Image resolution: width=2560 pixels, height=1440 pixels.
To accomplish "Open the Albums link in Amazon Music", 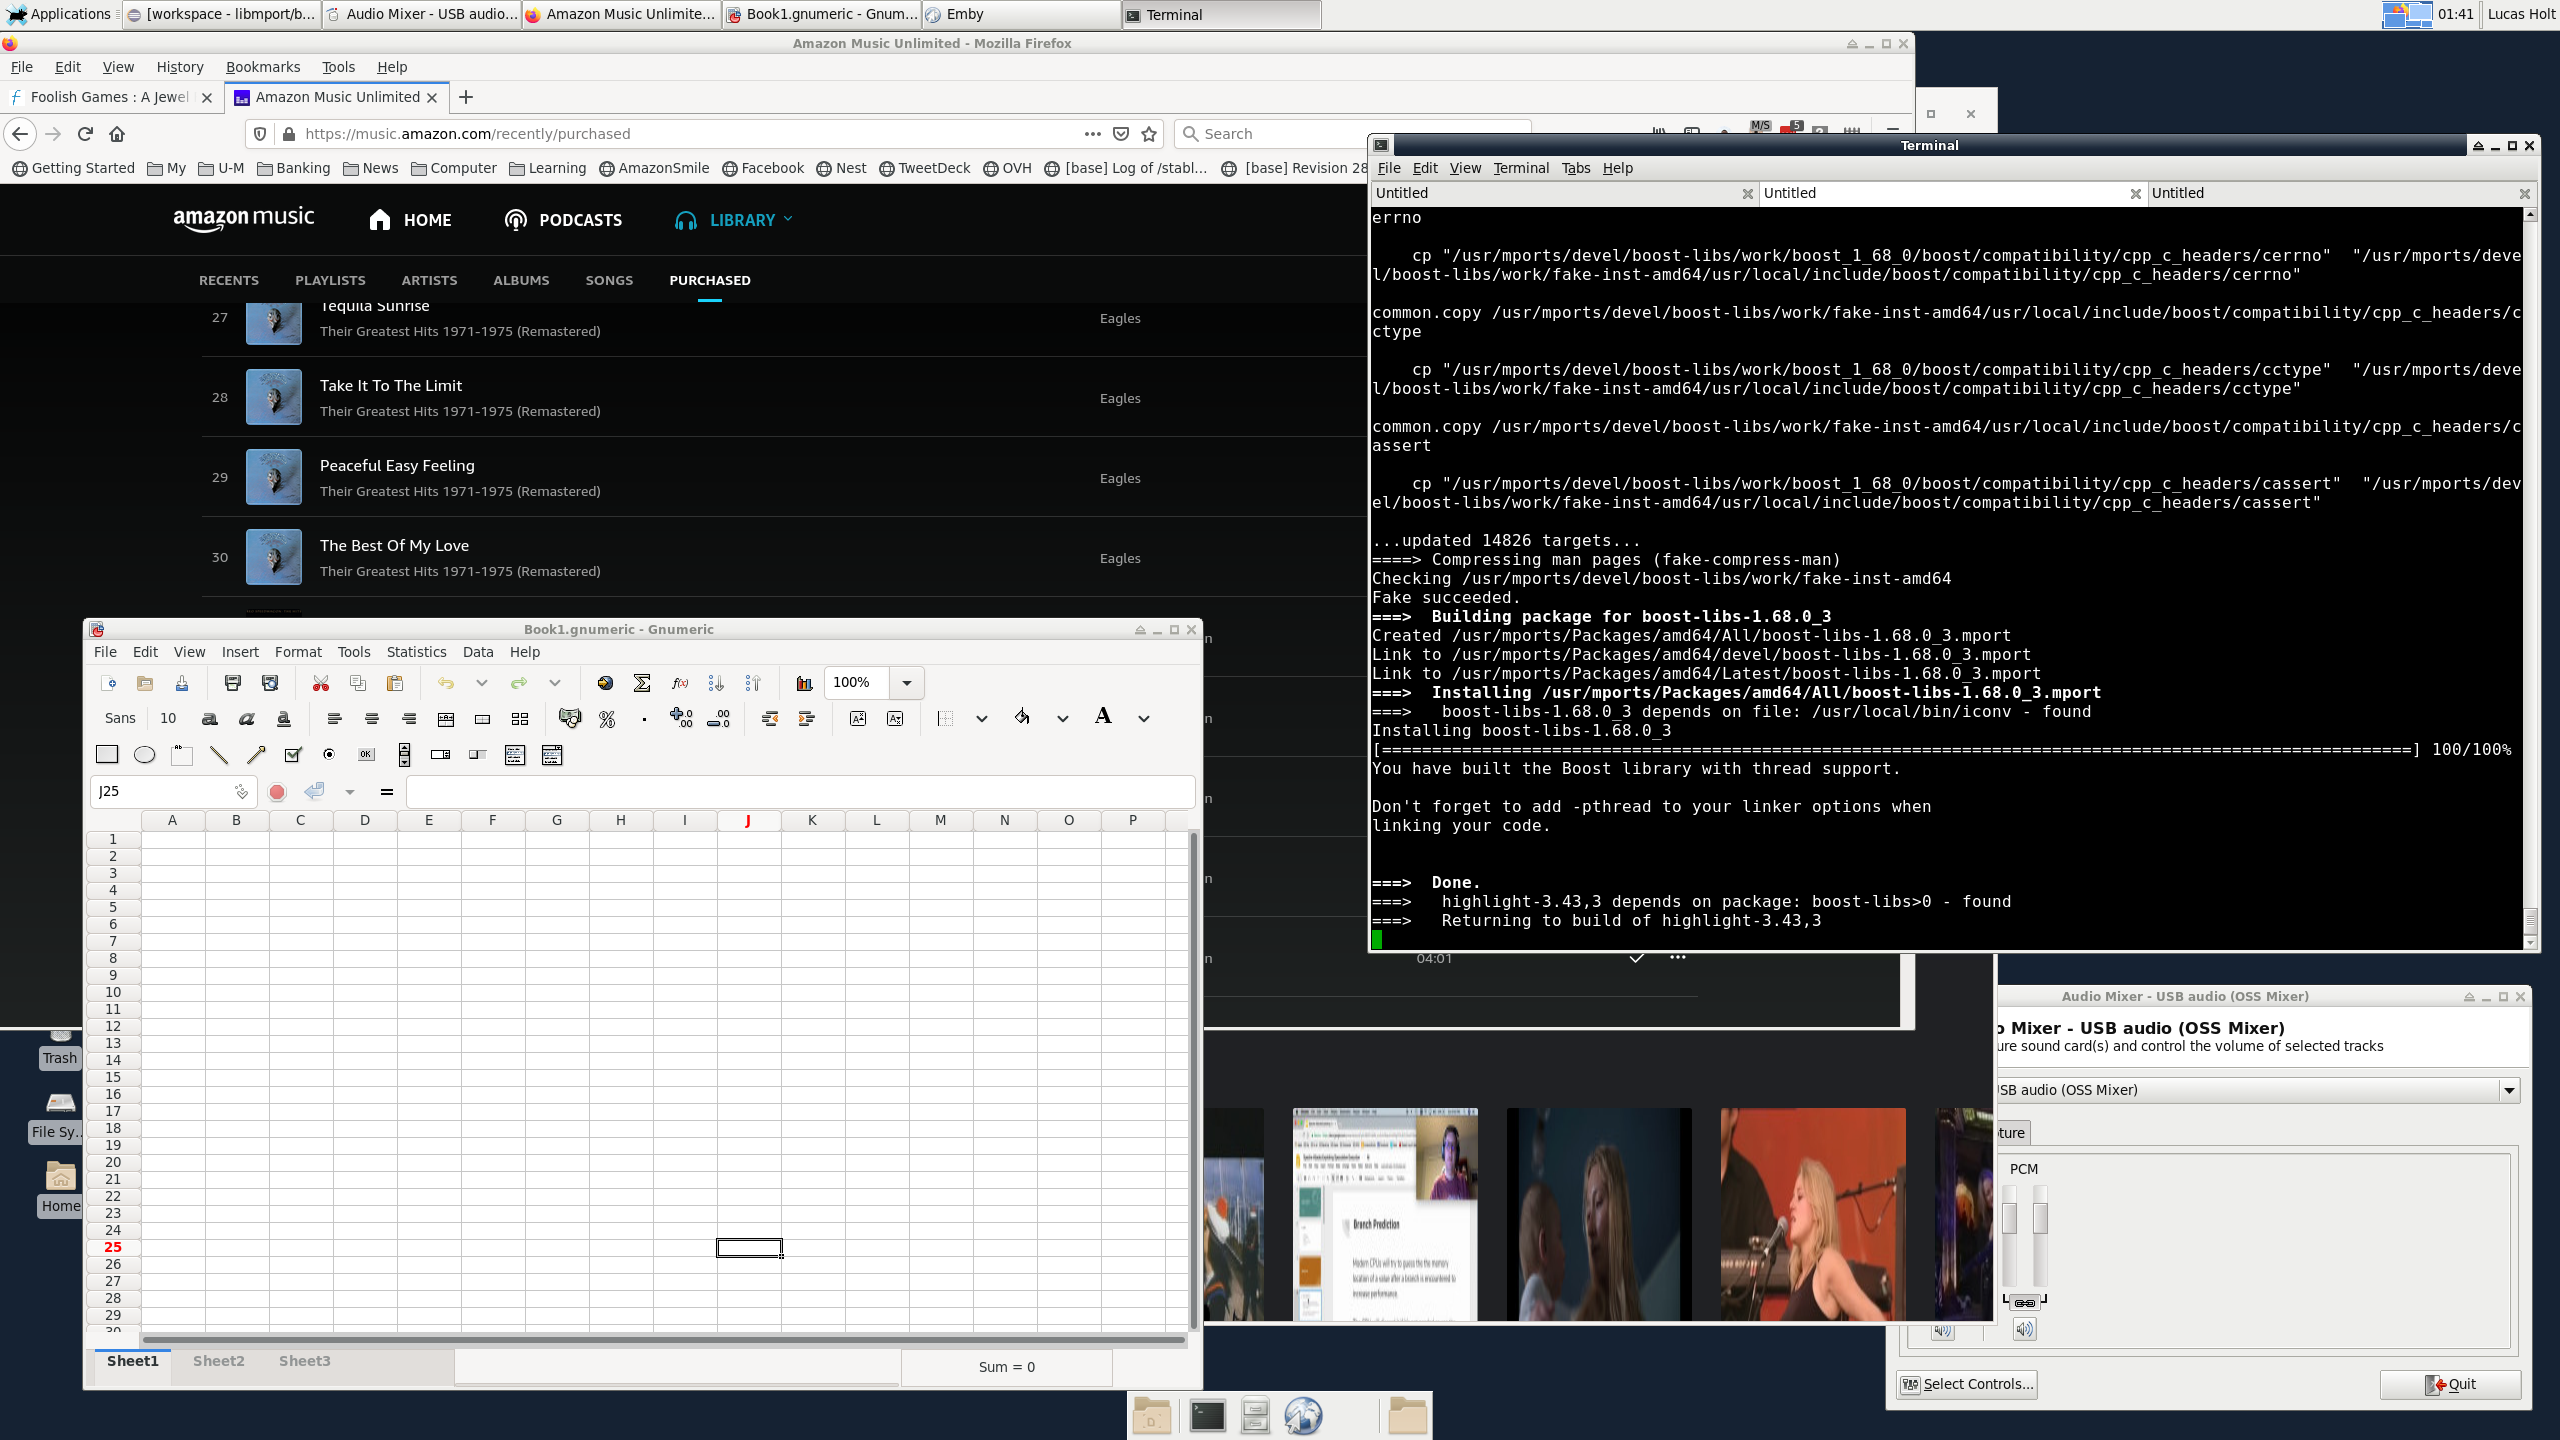I will click(521, 280).
